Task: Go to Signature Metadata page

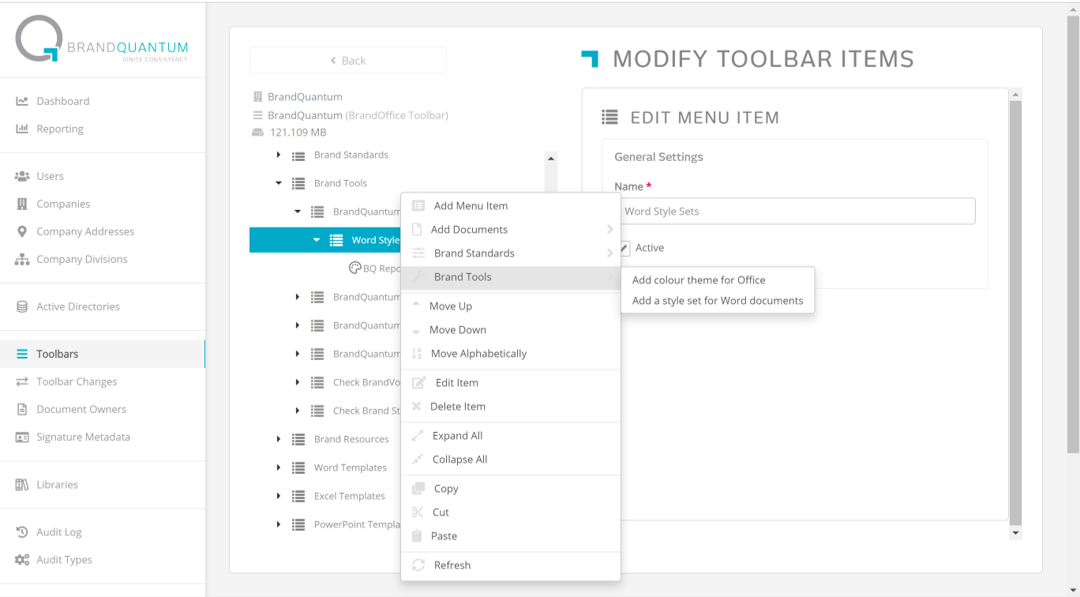Action: point(83,437)
